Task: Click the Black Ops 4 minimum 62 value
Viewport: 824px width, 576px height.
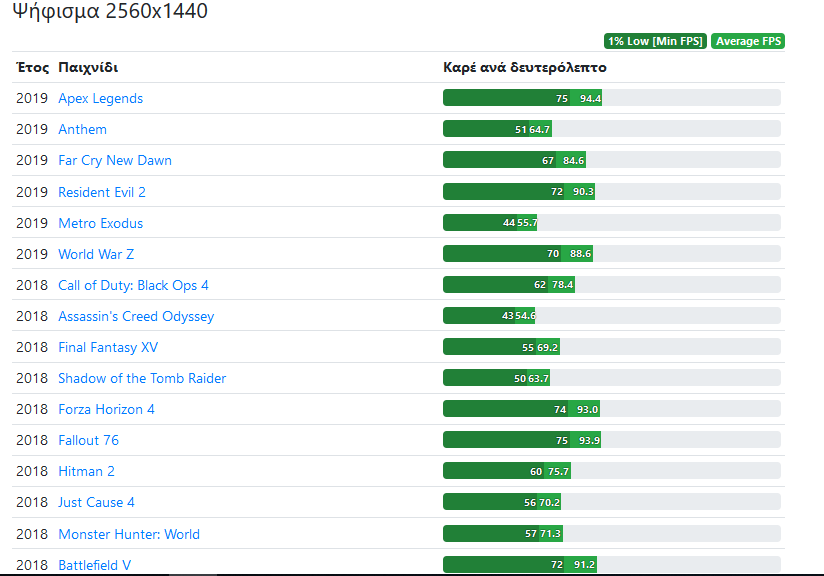Action: point(540,285)
